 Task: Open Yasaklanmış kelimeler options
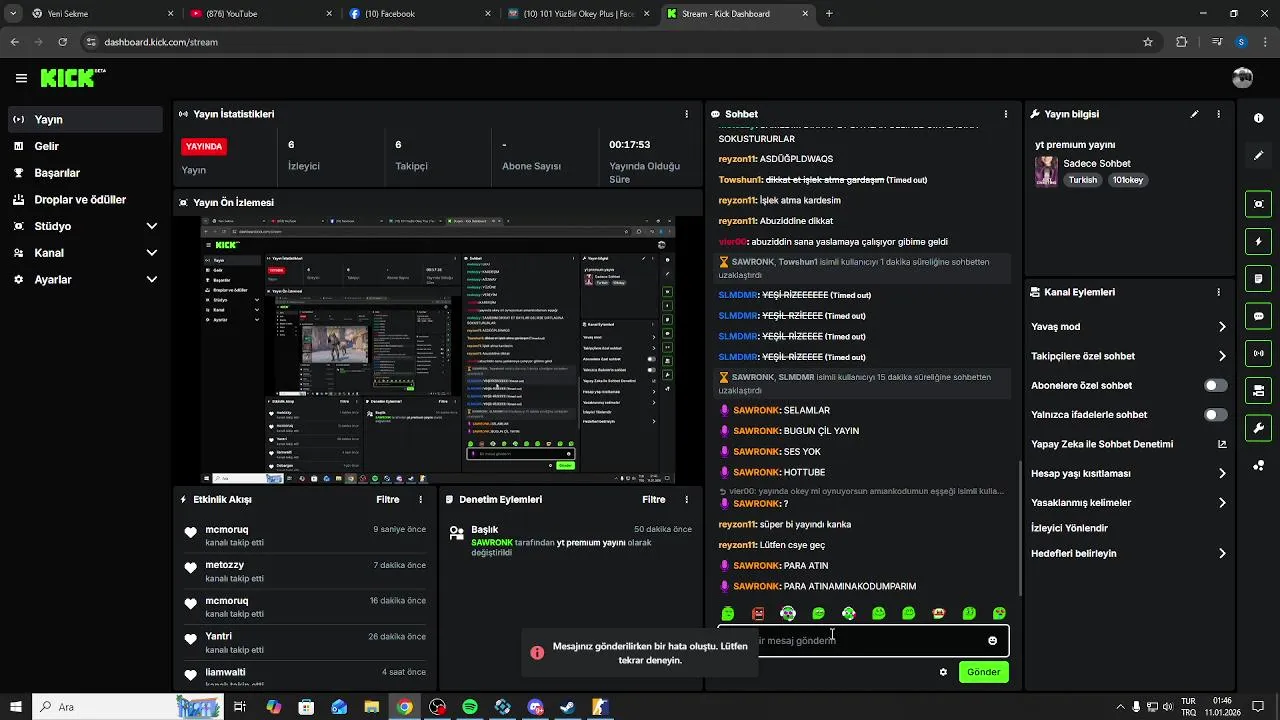tap(1129, 502)
